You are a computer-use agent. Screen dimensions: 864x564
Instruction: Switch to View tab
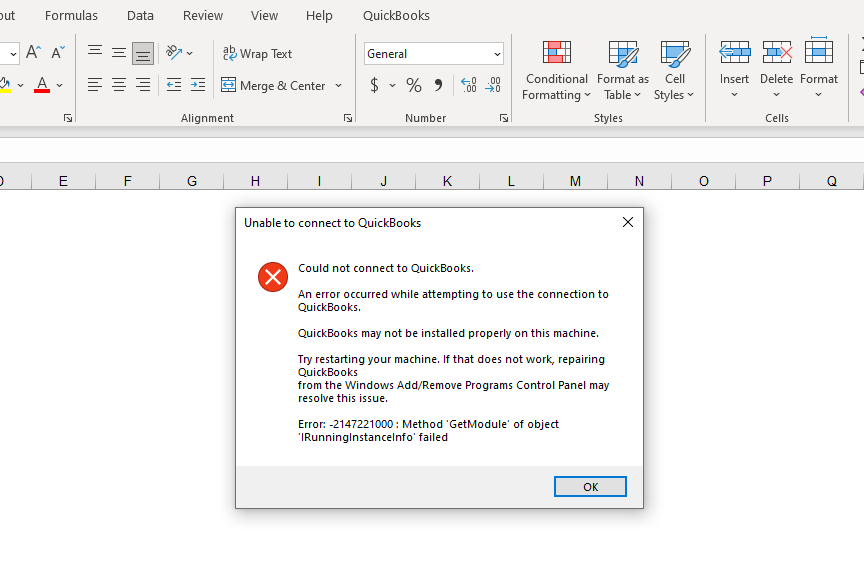click(x=264, y=15)
